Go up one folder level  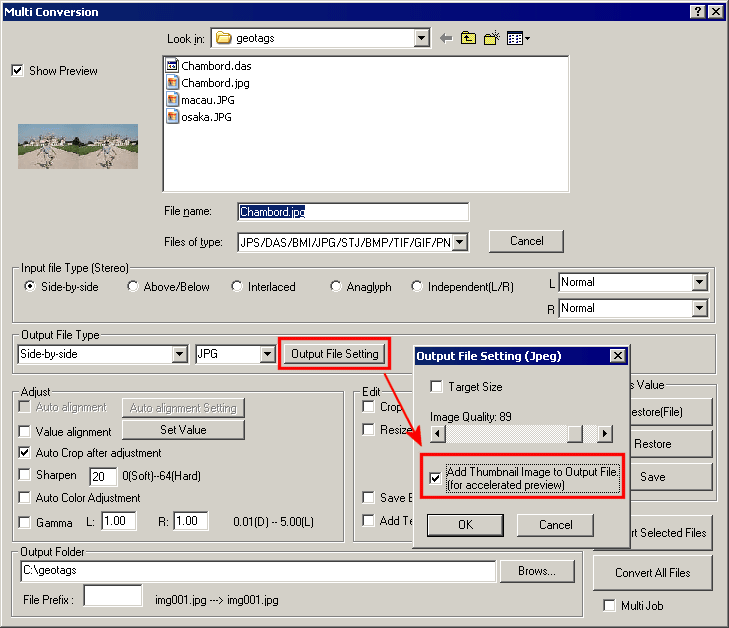tap(468, 39)
